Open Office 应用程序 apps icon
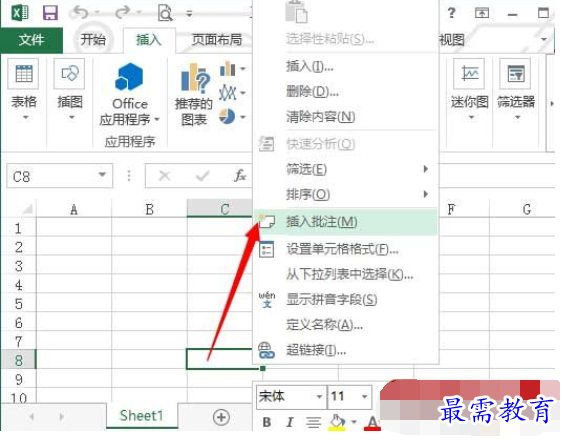This screenshot has width=562, height=442. tap(129, 76)
